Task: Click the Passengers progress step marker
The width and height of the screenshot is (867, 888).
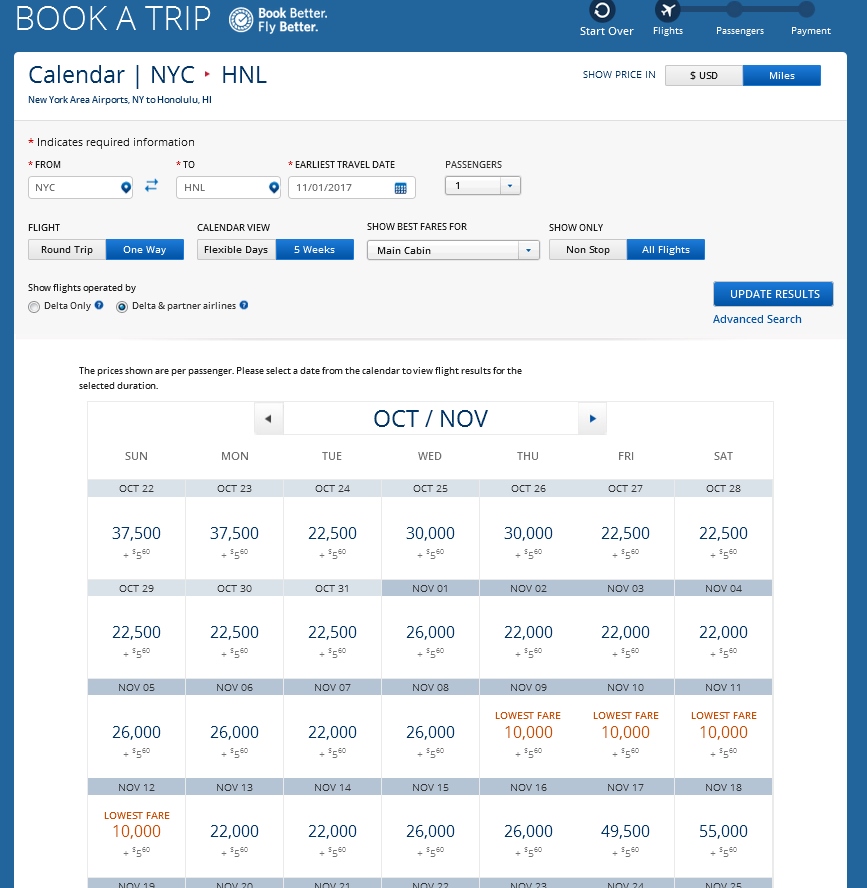Action: 736,8
